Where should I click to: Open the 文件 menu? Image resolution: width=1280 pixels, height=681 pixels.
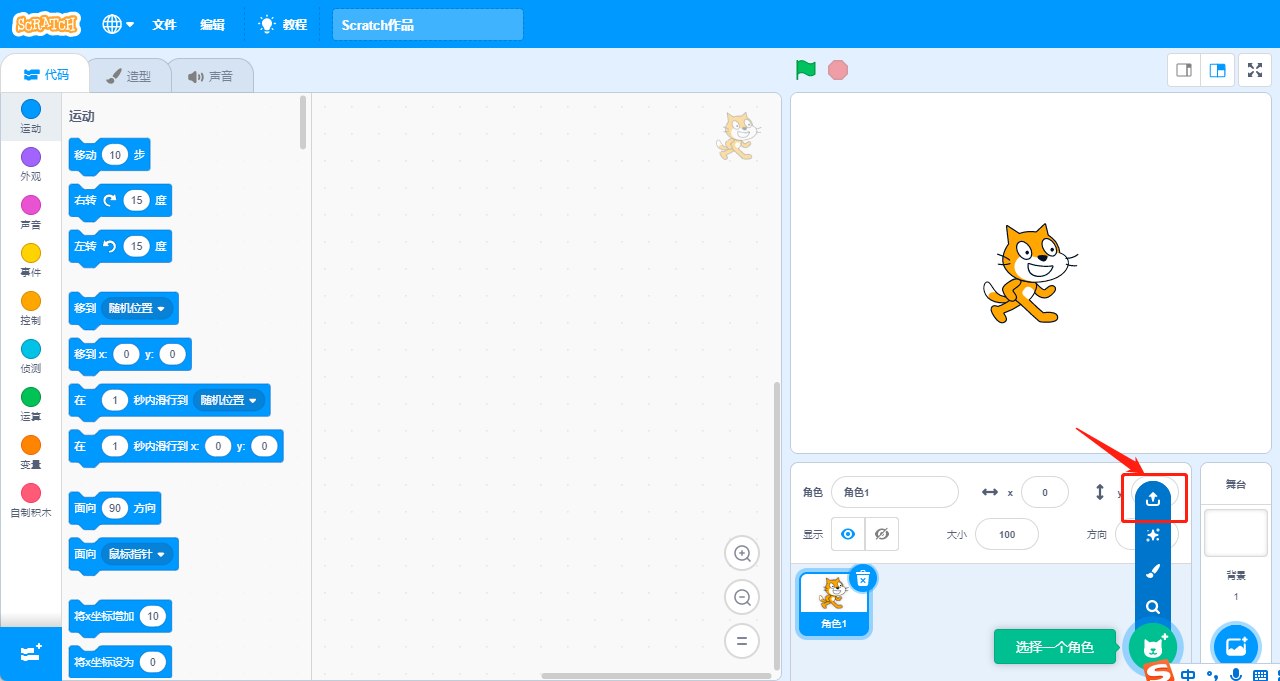tap(164, 24)
